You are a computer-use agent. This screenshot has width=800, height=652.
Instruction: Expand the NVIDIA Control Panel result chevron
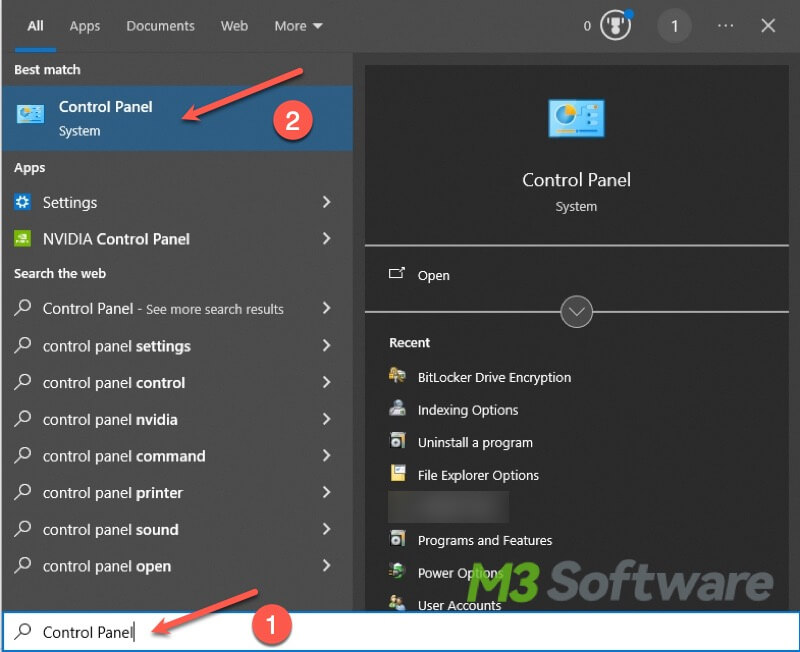tap(327, 238)
